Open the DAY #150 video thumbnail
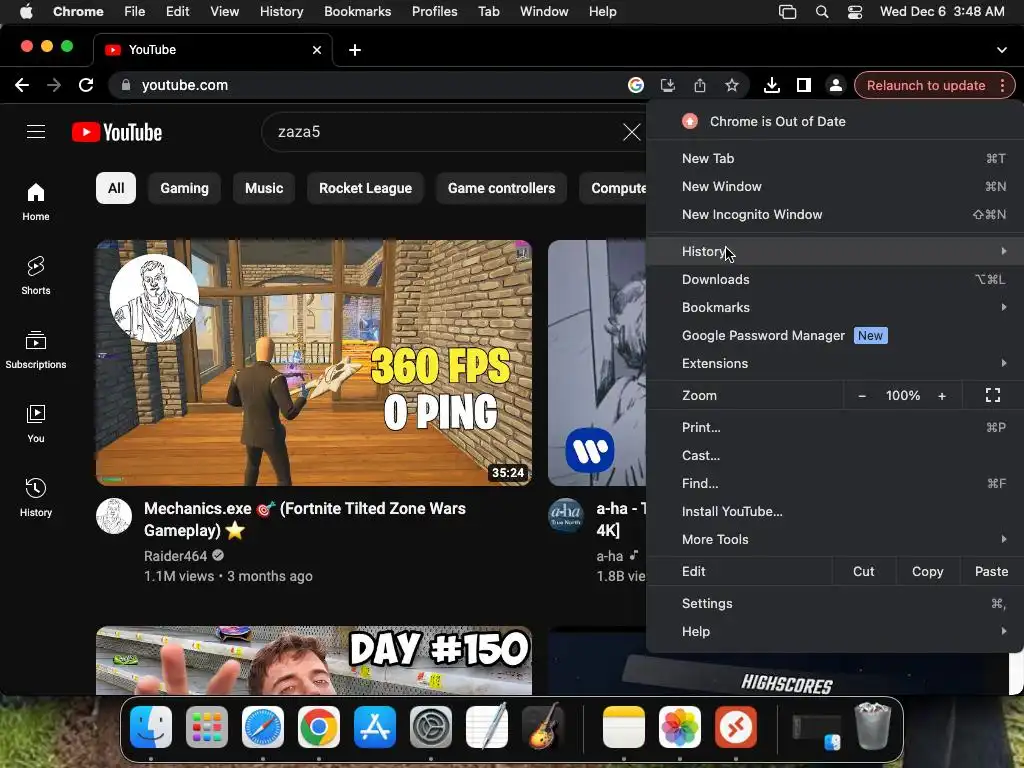Screen dimensions: 1024x768 click(314, 660)
